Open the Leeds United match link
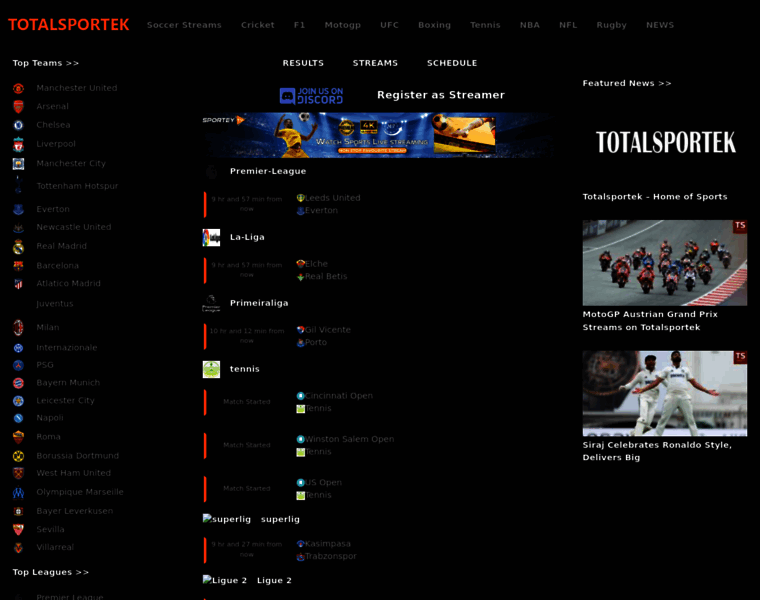The height and width of the screenshot is (600, 760). click(333, 198)
